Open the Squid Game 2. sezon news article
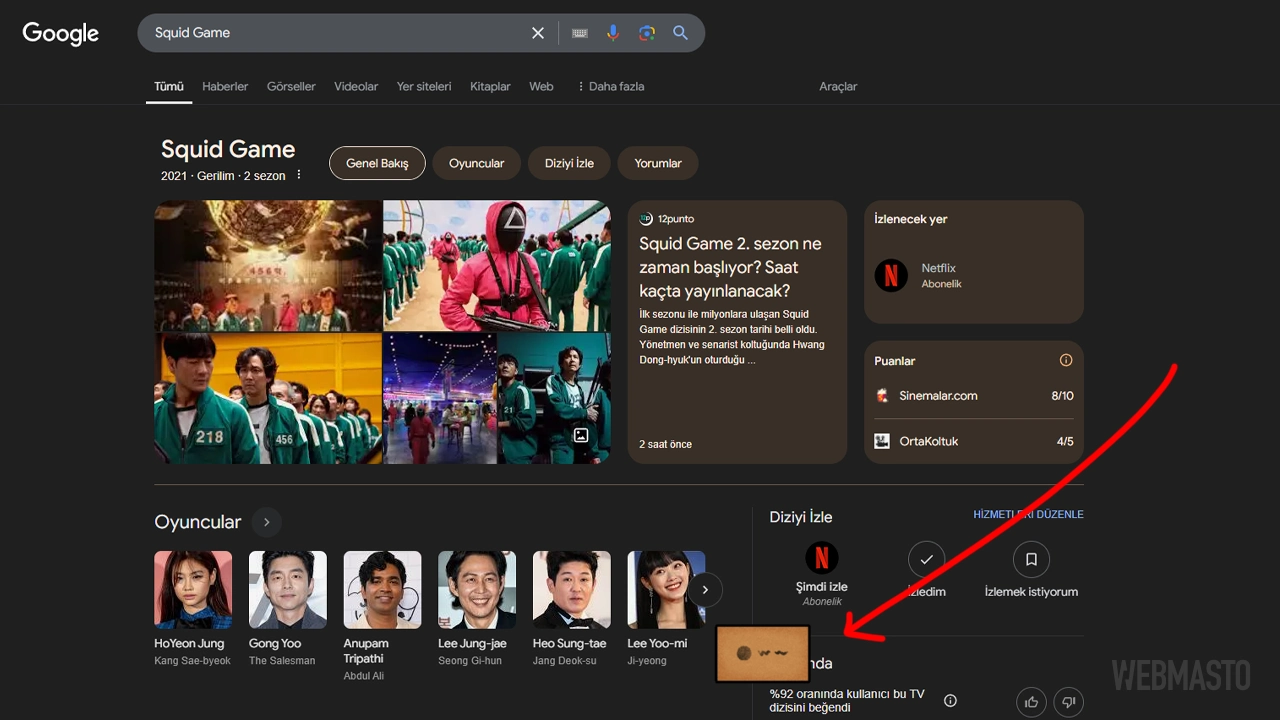The width and height of the screenshot is (1280, 720). tap(737, 332)
